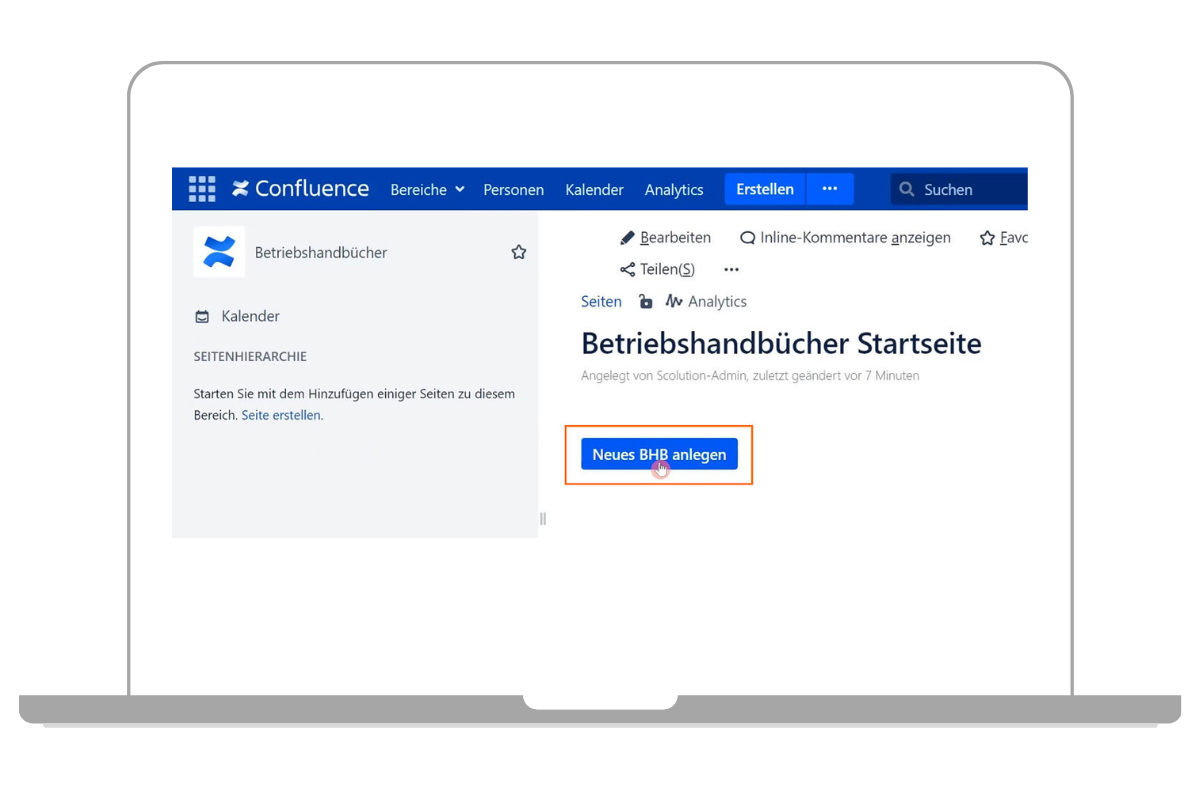The width and height of the screenshot is (1200, 790).
Task: Open Kalender in top navigation
Action: (594, 189)
